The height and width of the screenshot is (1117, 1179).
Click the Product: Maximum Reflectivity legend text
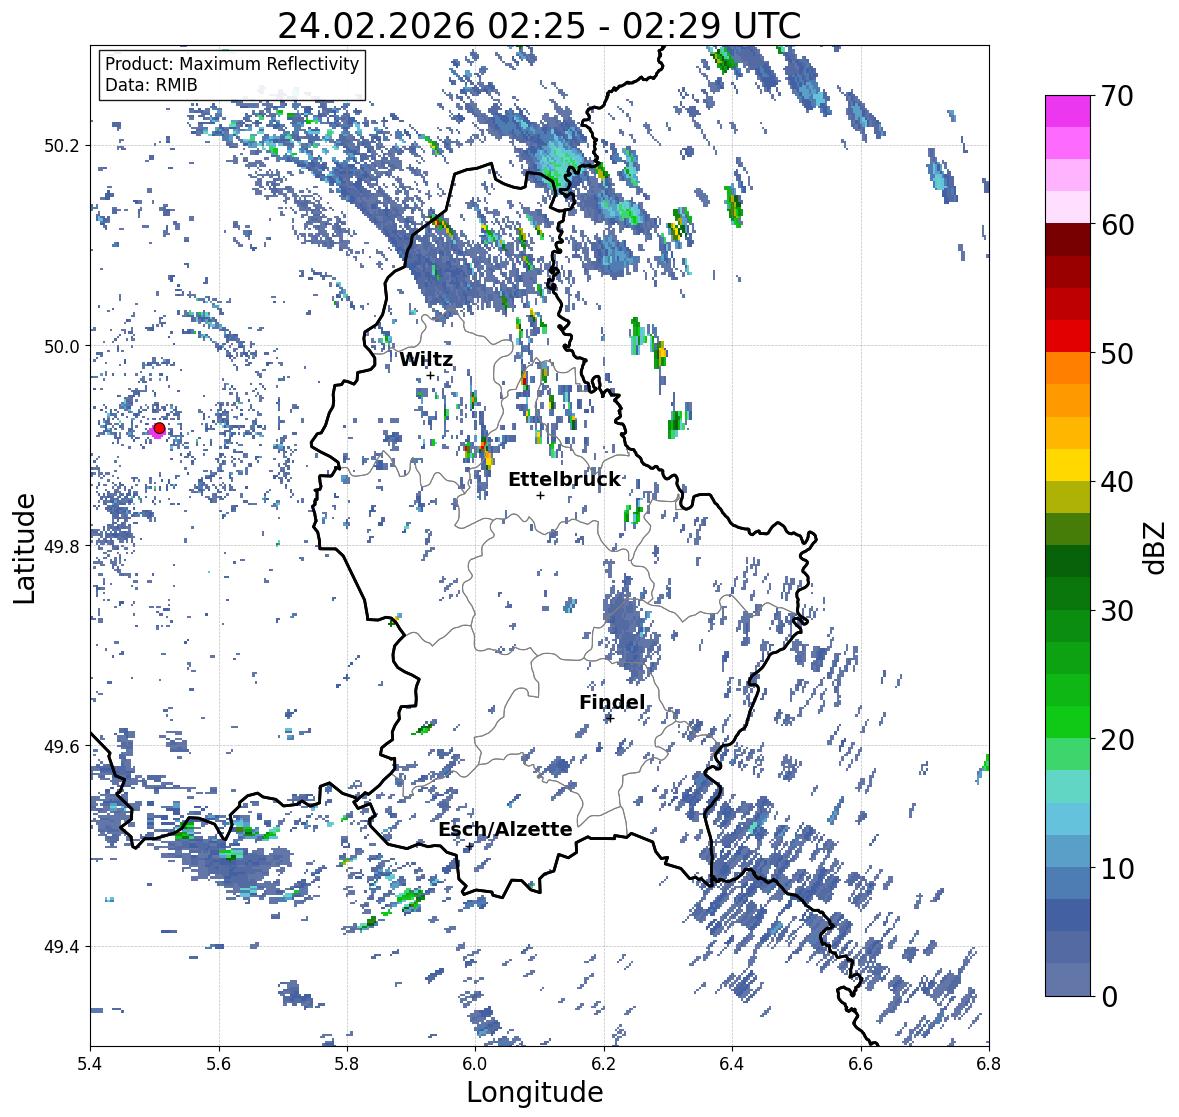click(232, 64)
